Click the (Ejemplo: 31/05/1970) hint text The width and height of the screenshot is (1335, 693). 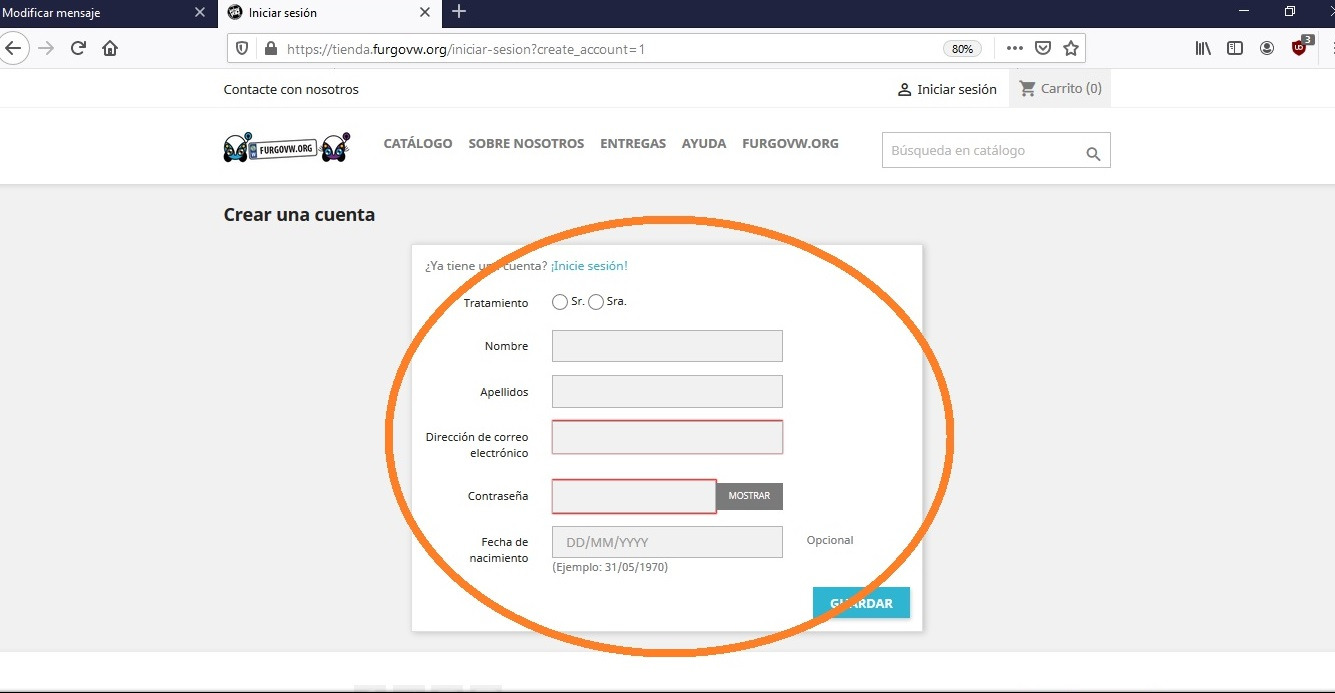tap(610, 567)
